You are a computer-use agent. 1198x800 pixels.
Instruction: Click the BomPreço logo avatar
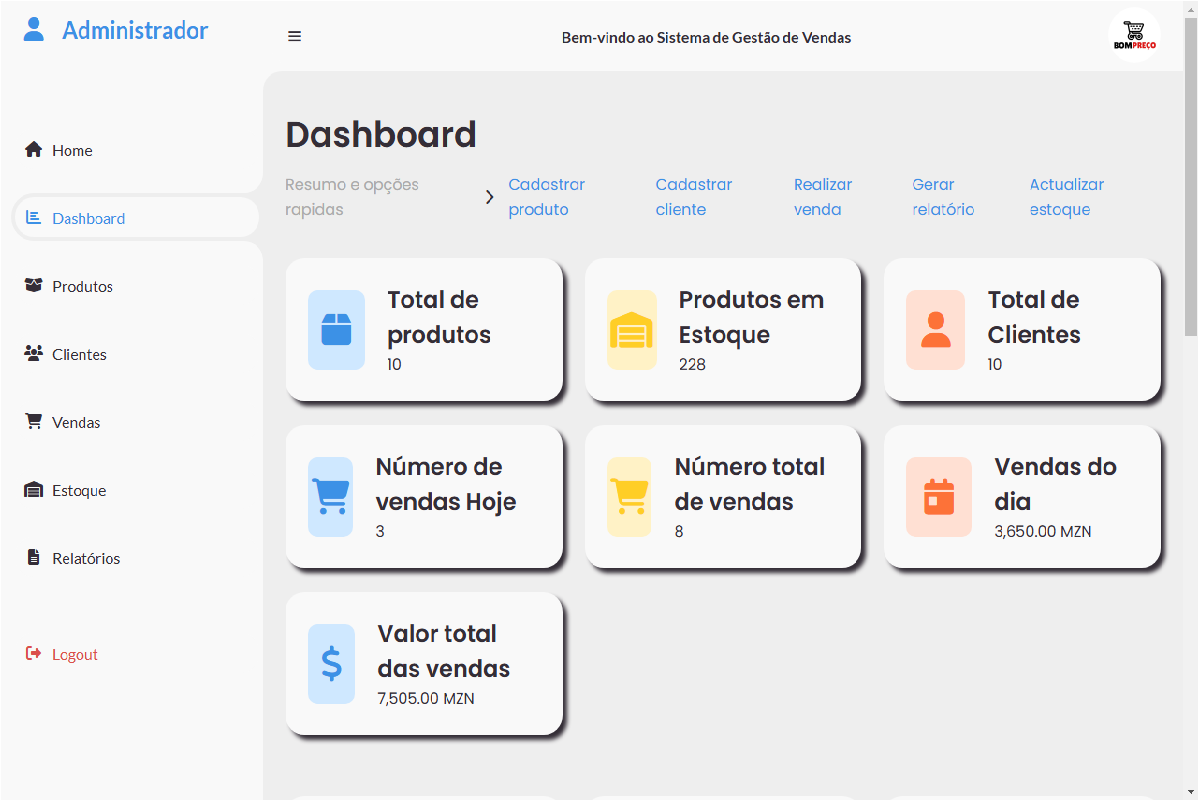point(1134,36)
